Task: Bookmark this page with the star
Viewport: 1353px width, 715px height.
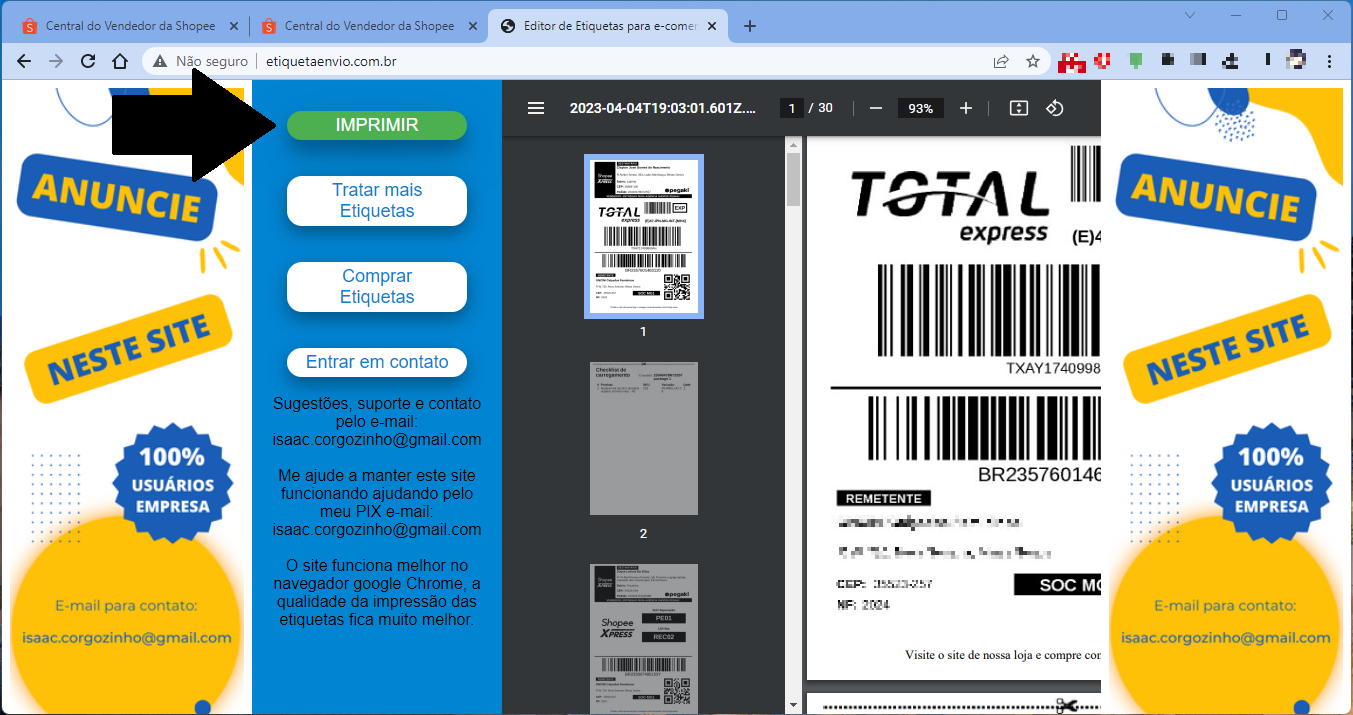Action: 1033,61
